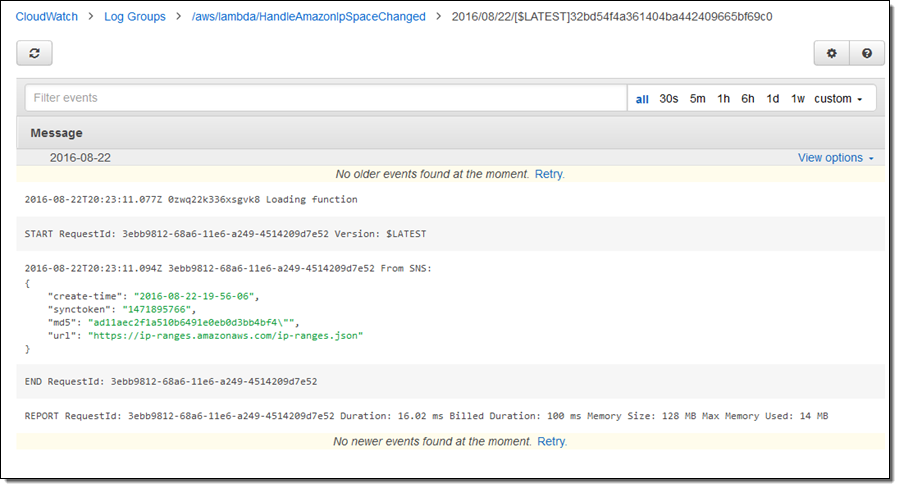Click the help question mark icon
This screenshot has width=900, height=489.
coord(866,54)
